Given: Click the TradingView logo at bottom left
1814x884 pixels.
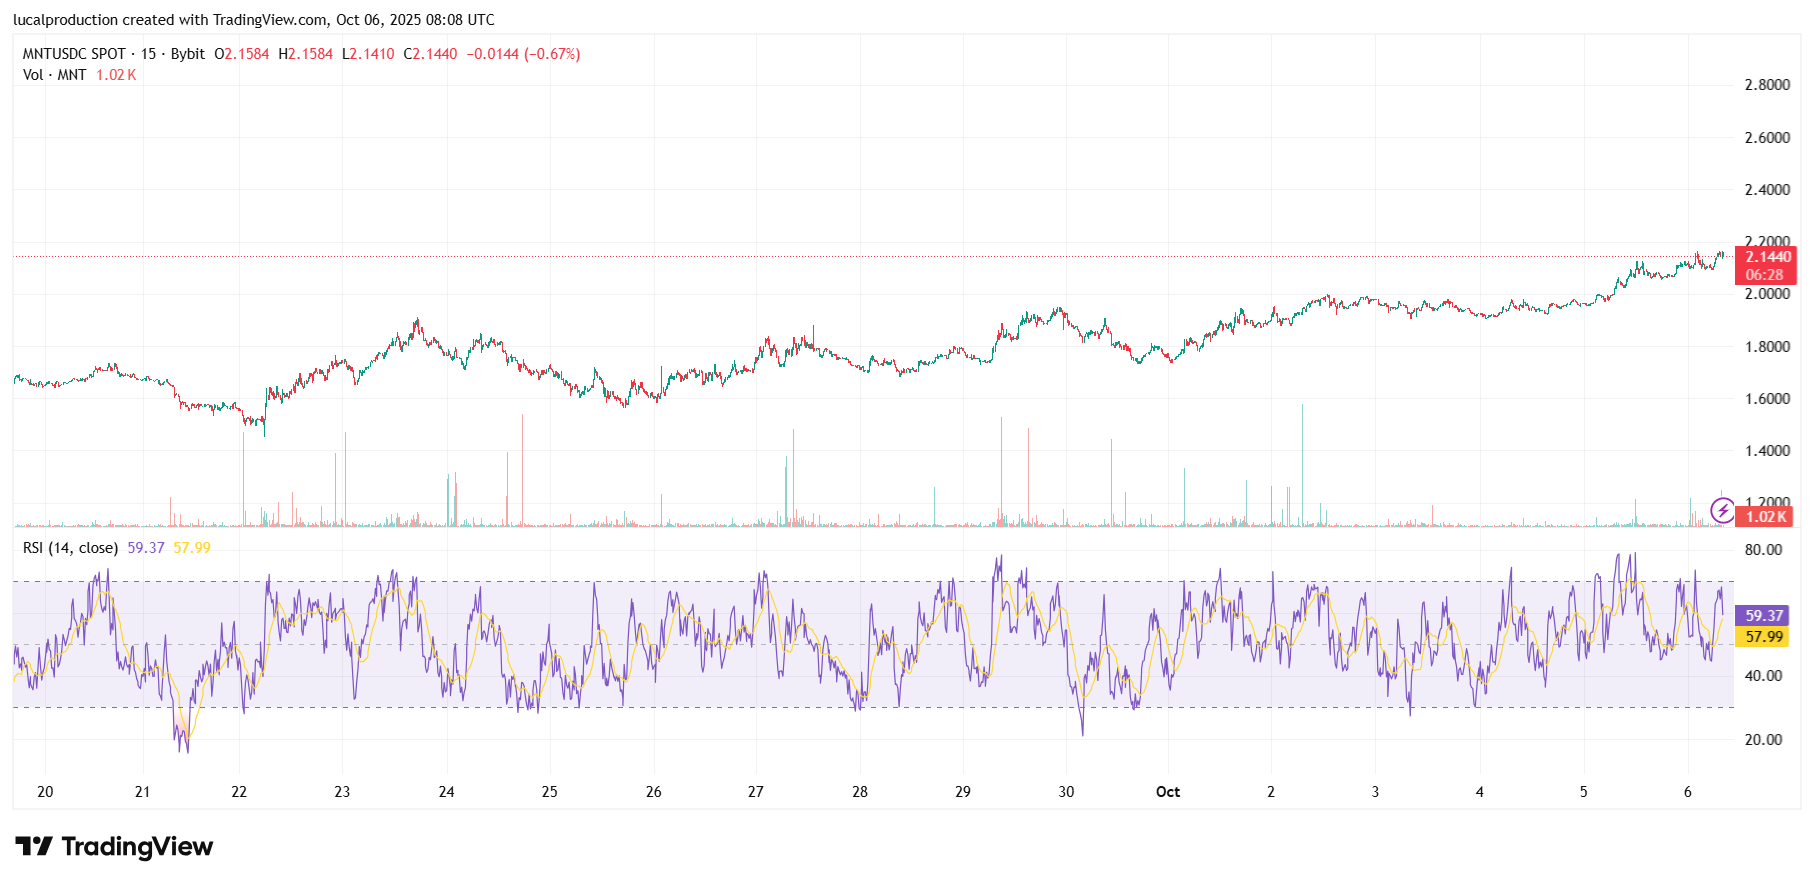Looking at the screenshot, I should (114, 847).
